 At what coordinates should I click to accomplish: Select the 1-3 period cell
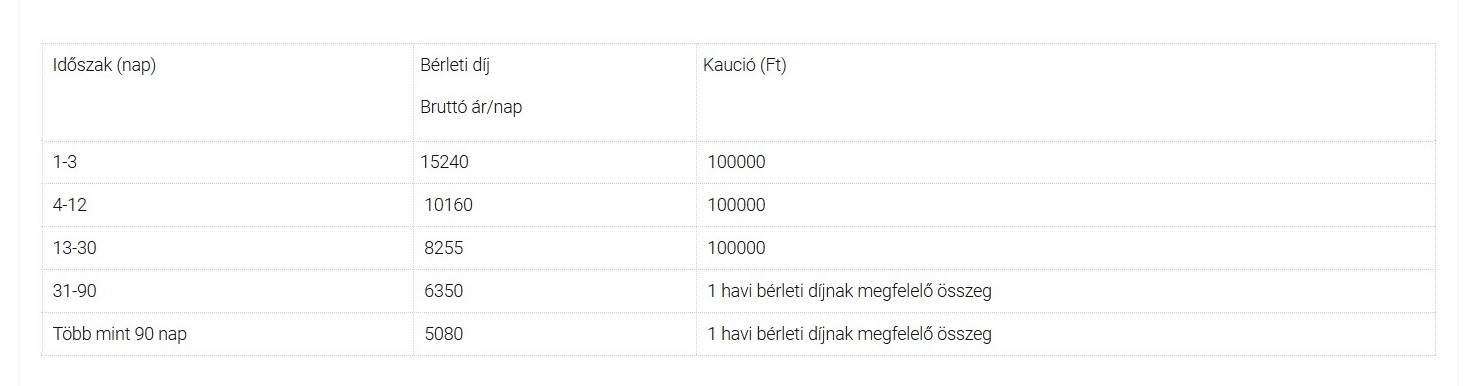65,162
